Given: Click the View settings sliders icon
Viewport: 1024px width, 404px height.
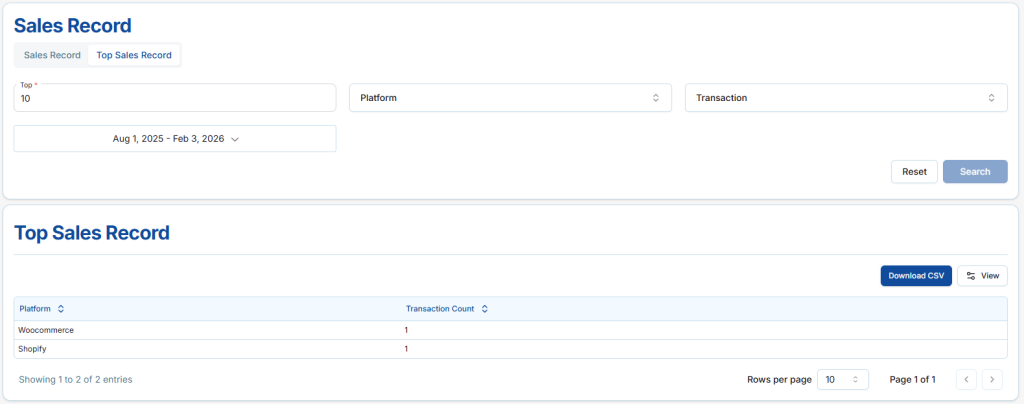Looking at the screenshot, I should pyautogui.click(x=970, y=275).
